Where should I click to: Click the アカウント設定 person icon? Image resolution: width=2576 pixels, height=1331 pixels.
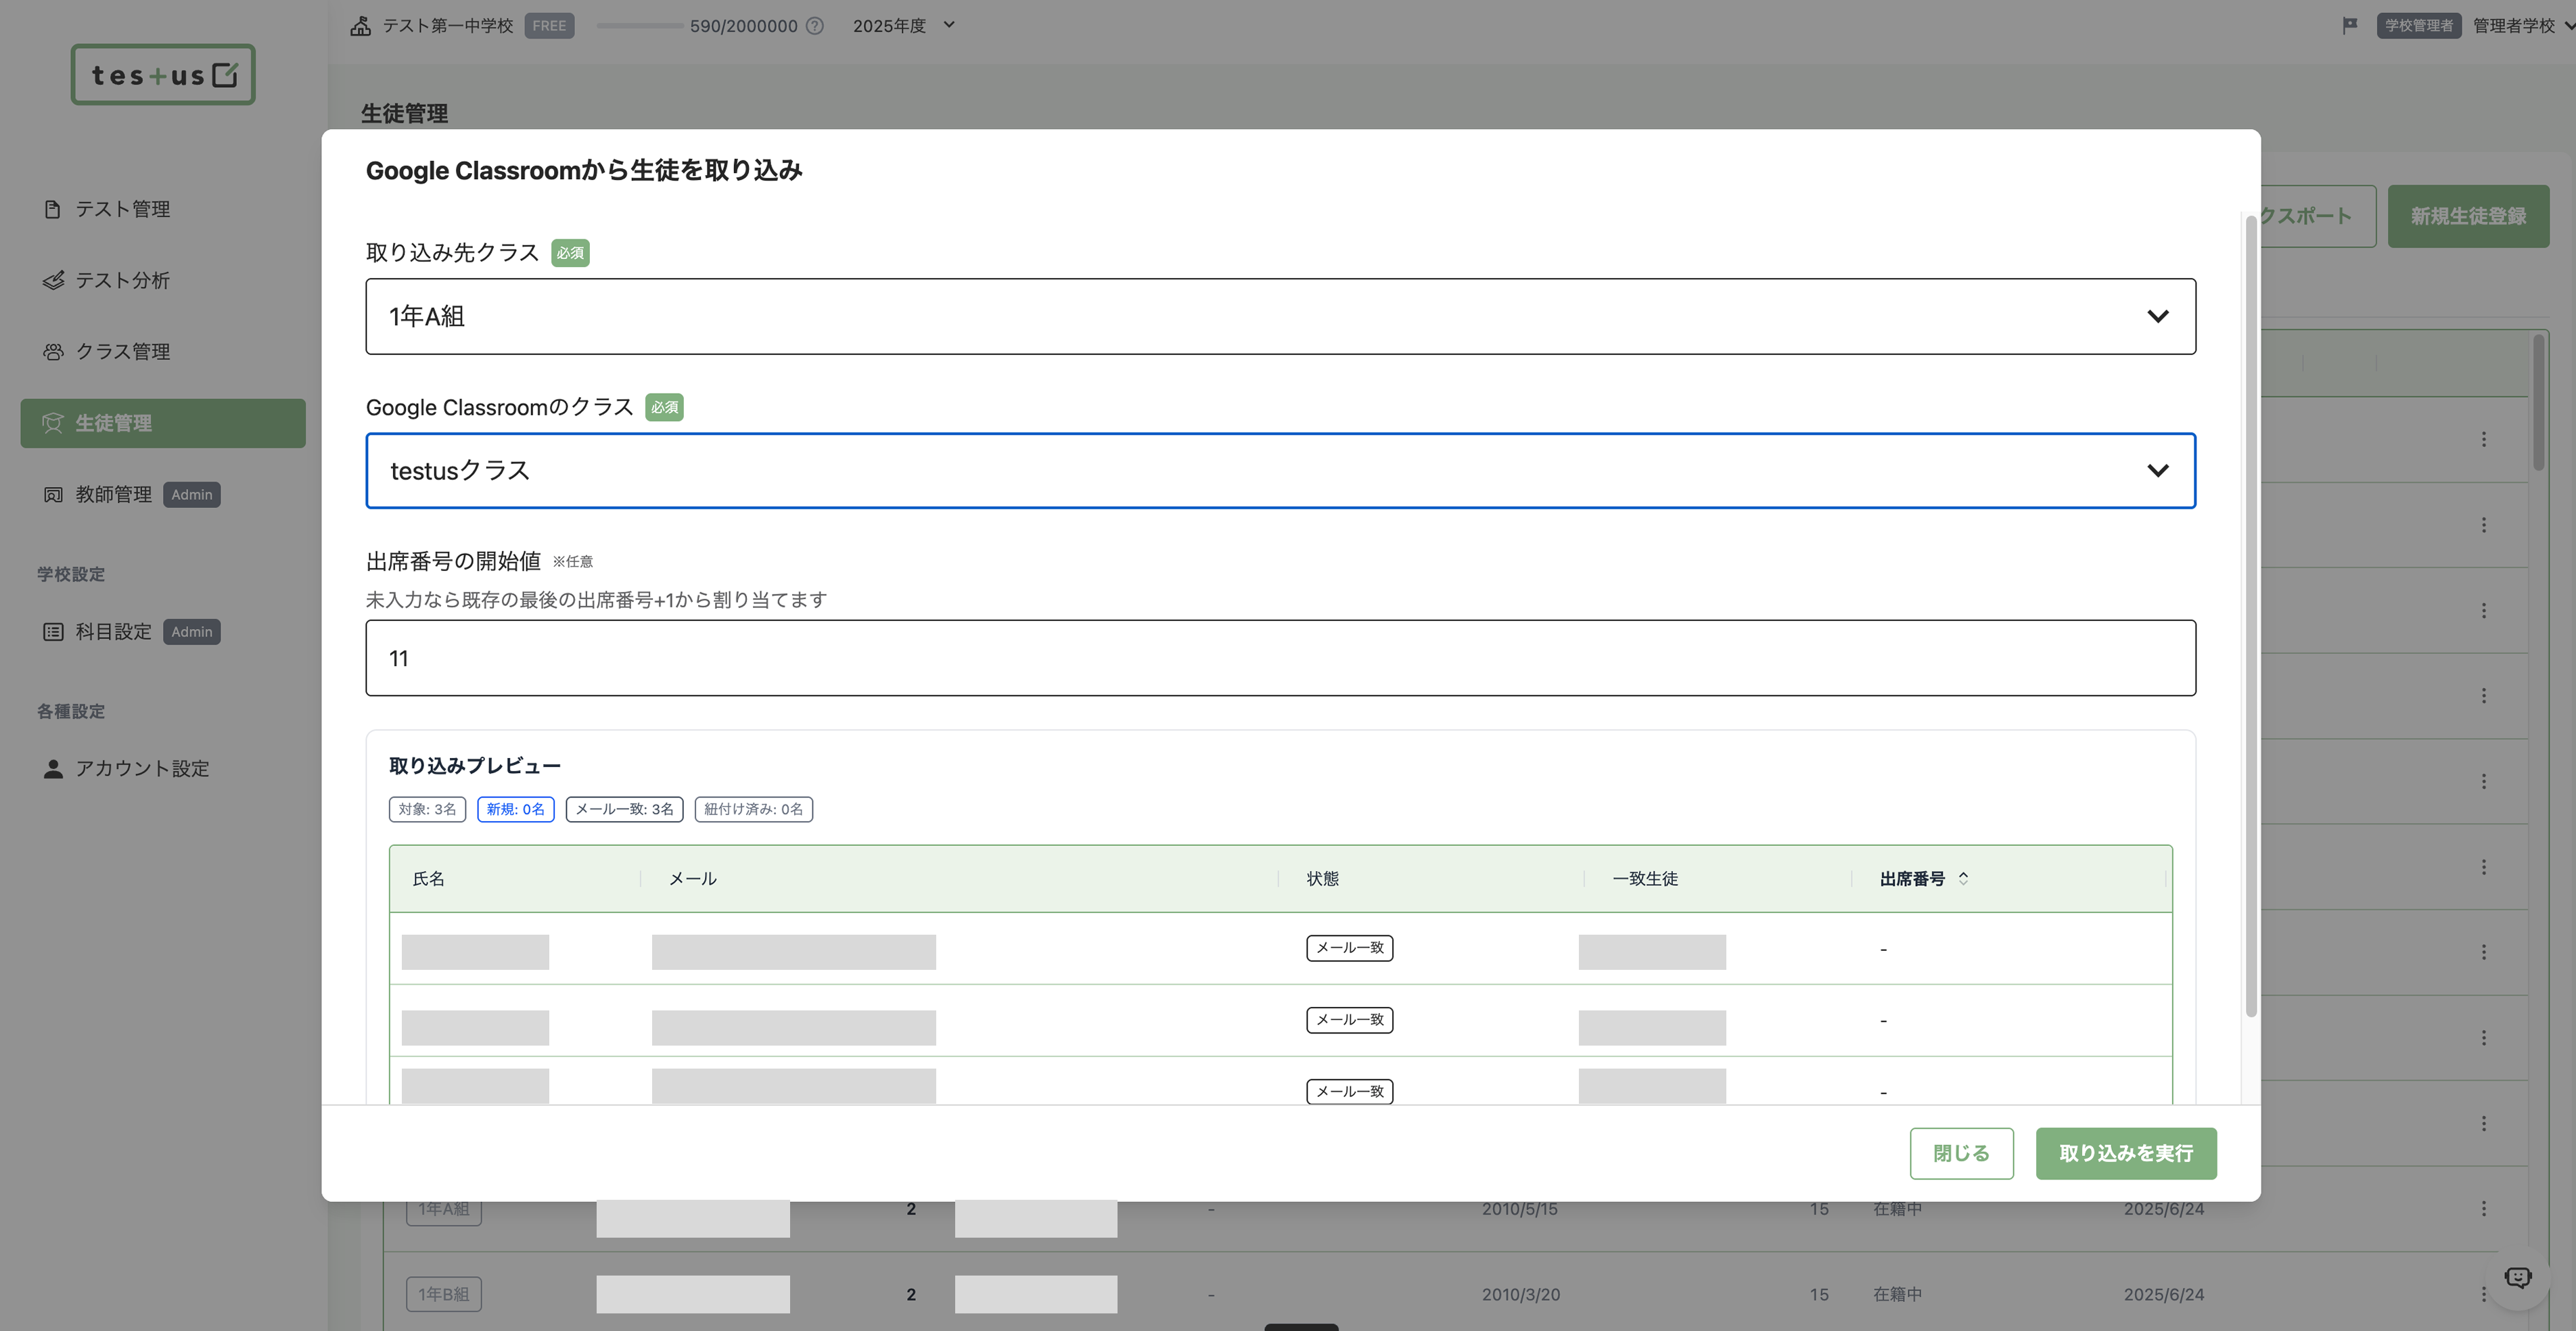click(53, 769)
